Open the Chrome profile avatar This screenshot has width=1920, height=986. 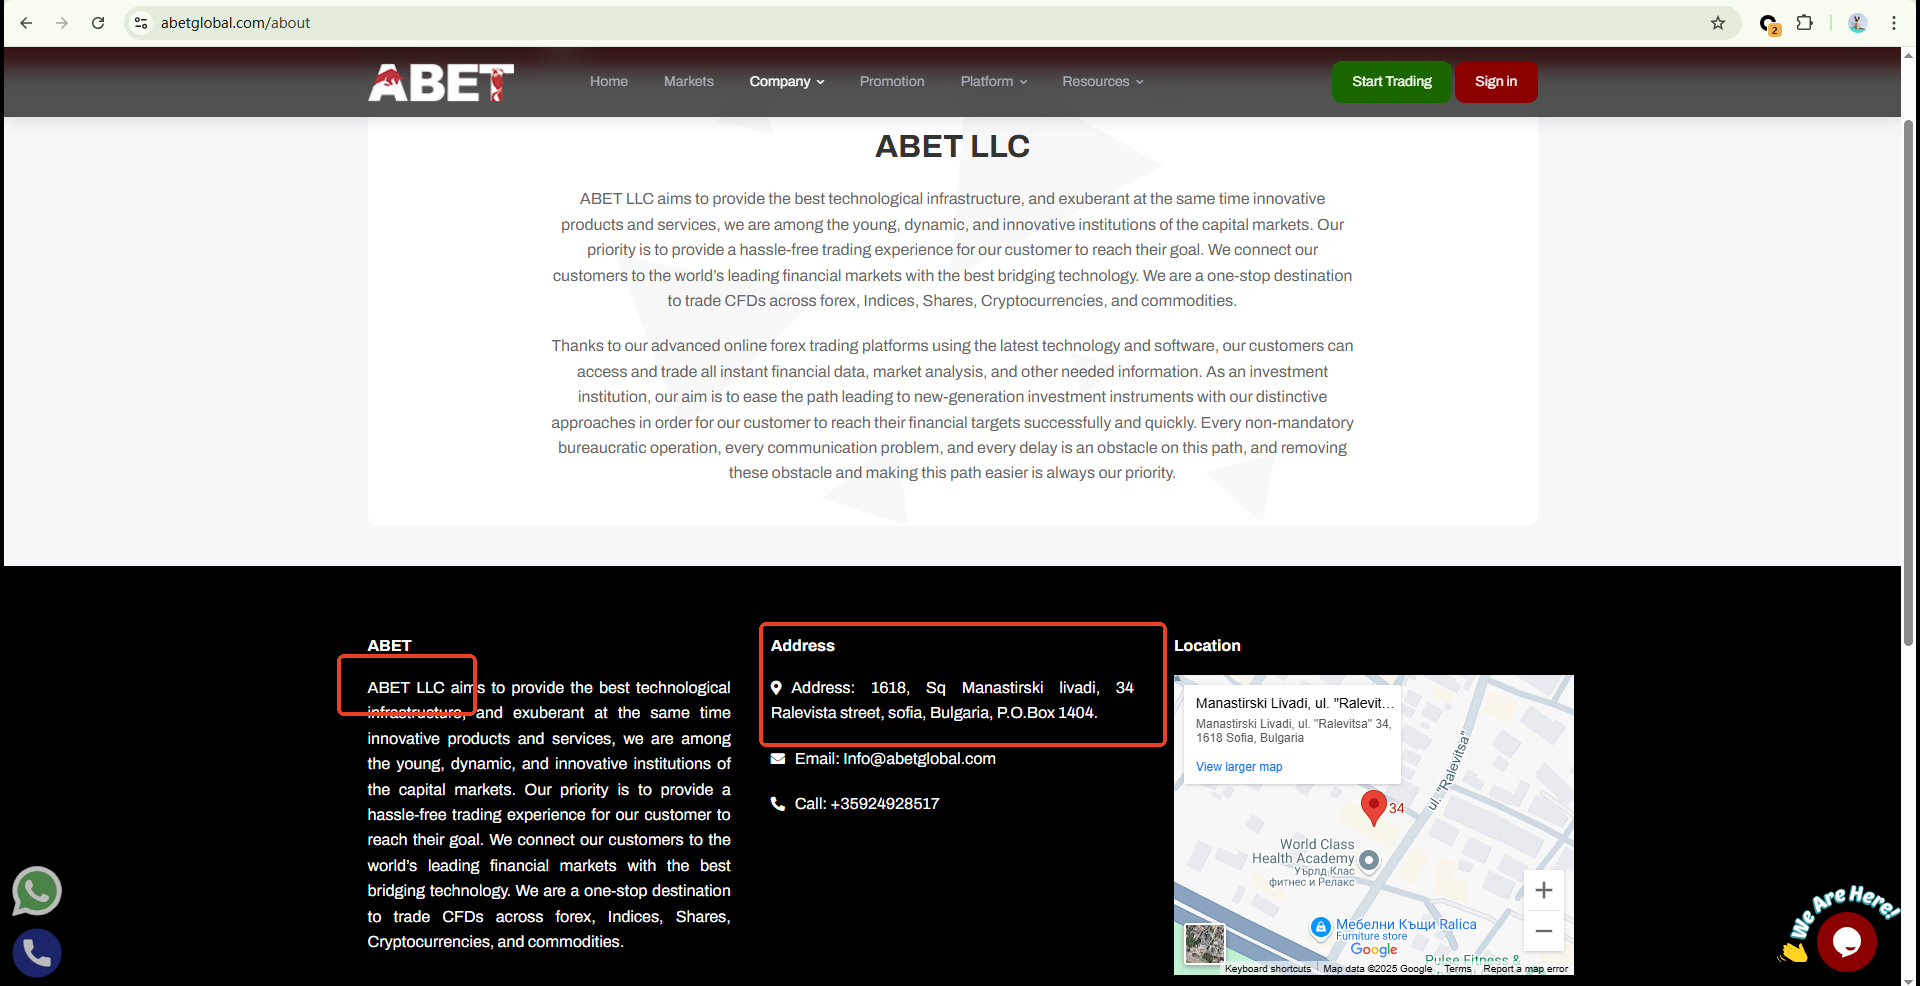point(1858,23)
